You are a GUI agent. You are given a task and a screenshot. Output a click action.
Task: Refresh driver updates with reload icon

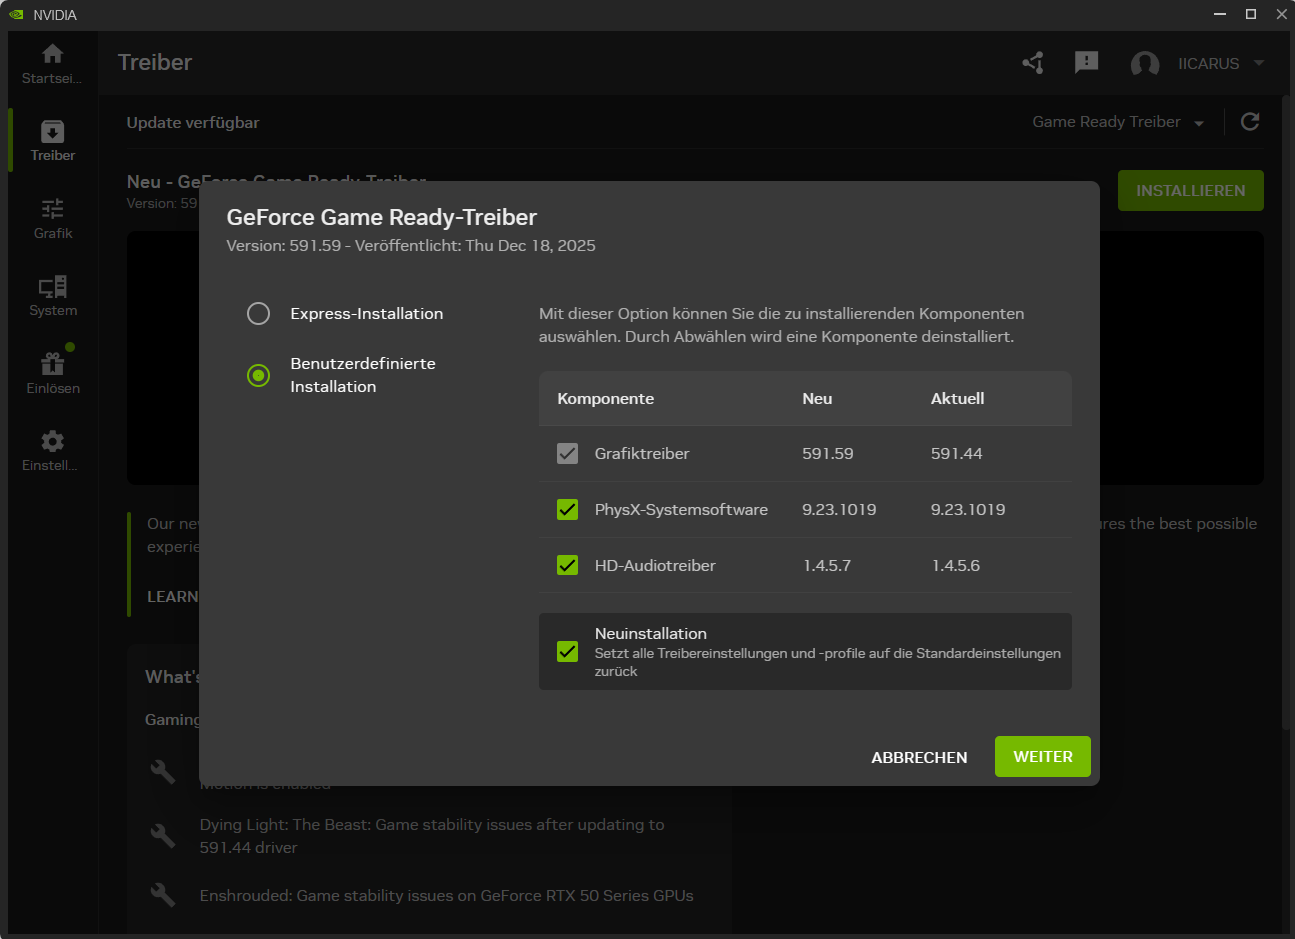1250,122
